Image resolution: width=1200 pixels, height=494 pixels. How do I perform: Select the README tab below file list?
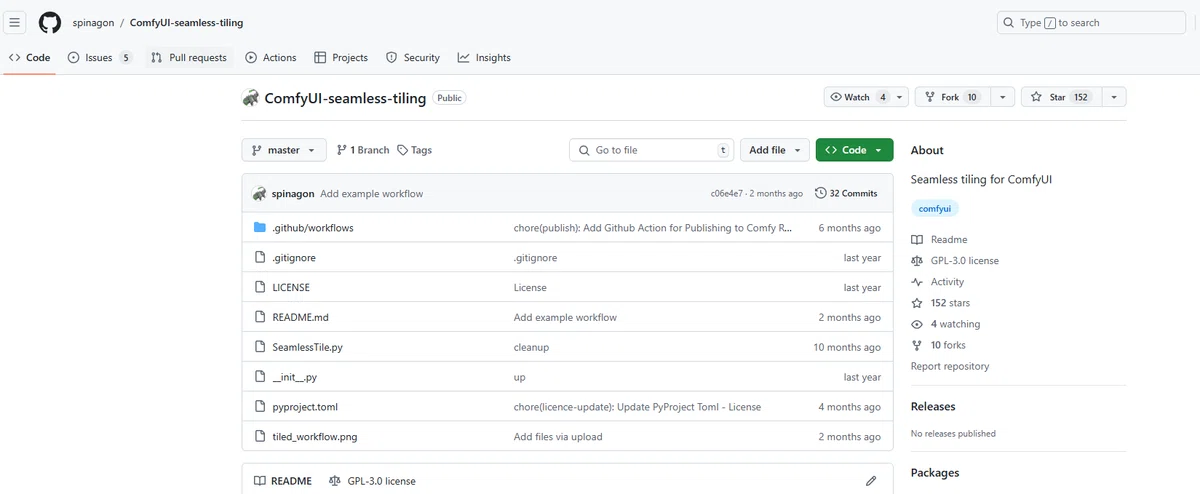(283, 481)
